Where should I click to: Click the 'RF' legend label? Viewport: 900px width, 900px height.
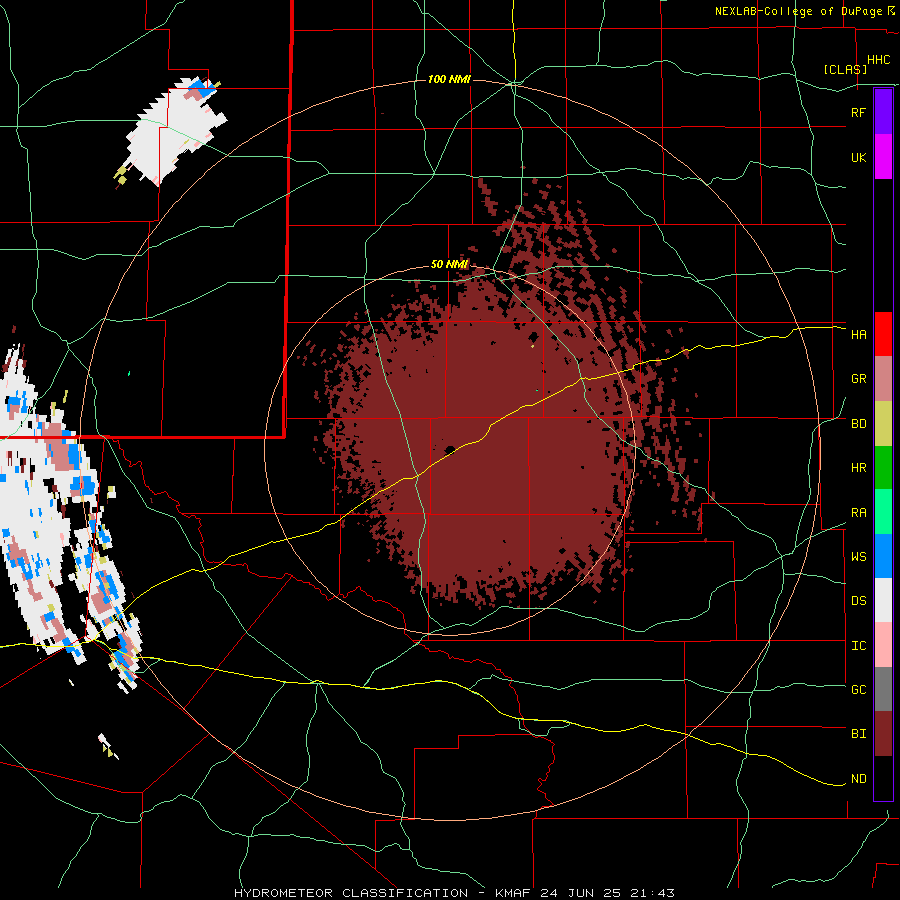tap(858, 112)
